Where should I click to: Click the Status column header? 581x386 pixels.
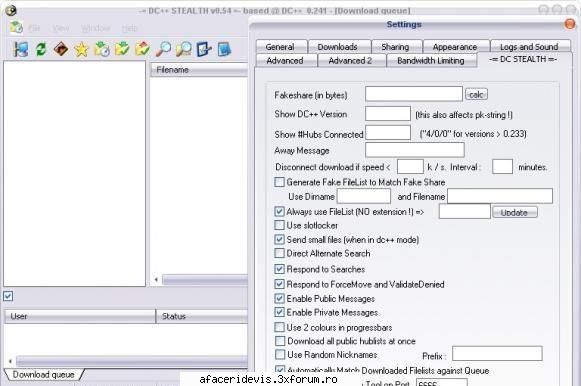point(202,316)
